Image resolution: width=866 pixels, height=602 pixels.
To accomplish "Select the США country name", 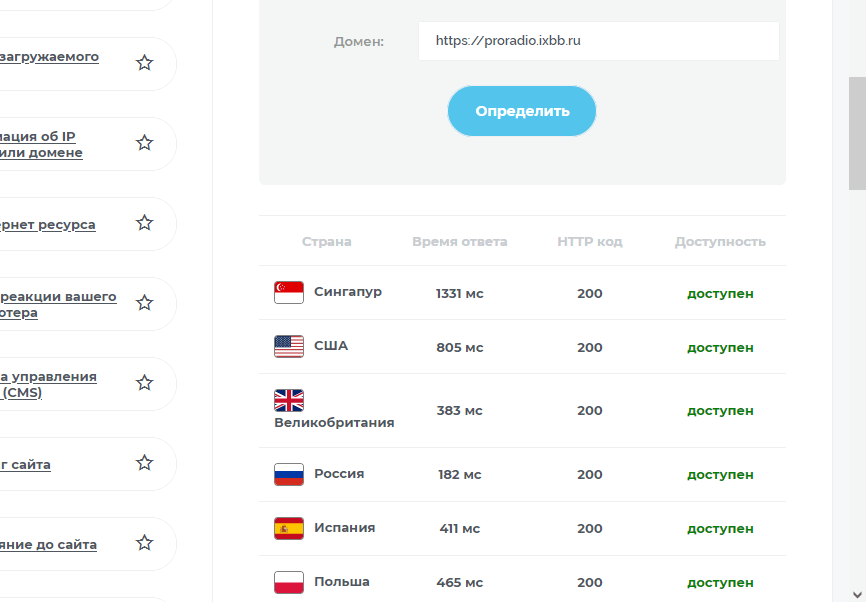I will [331, 346].
